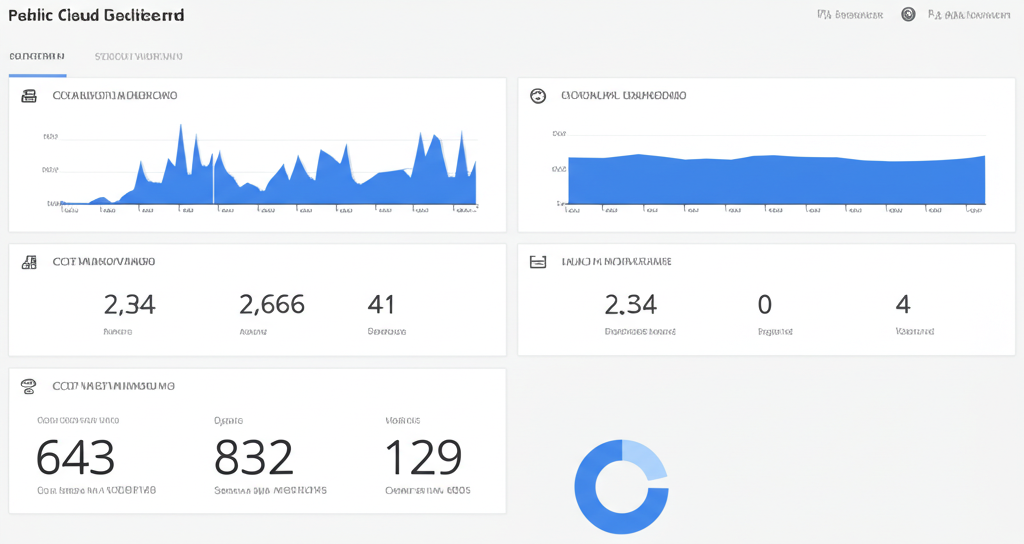
Task: Click the value 41
Action: tap(381, 304)
